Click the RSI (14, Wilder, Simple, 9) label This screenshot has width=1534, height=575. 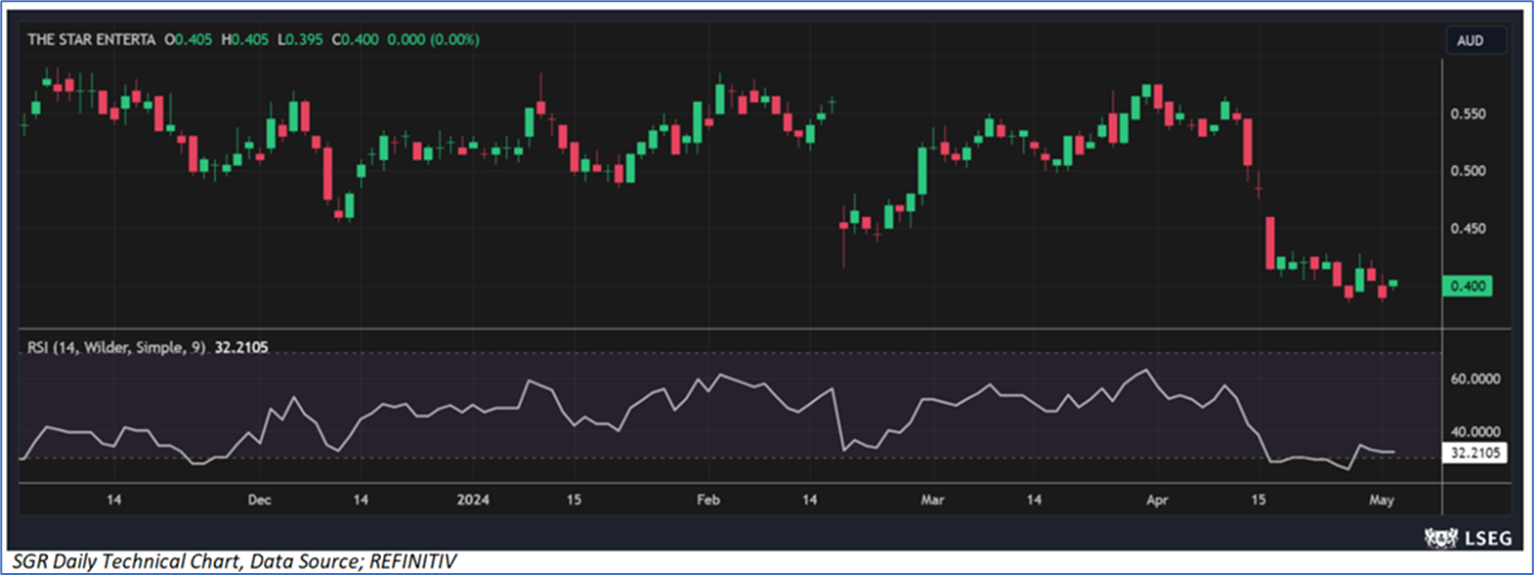click(x=117, y=347)
